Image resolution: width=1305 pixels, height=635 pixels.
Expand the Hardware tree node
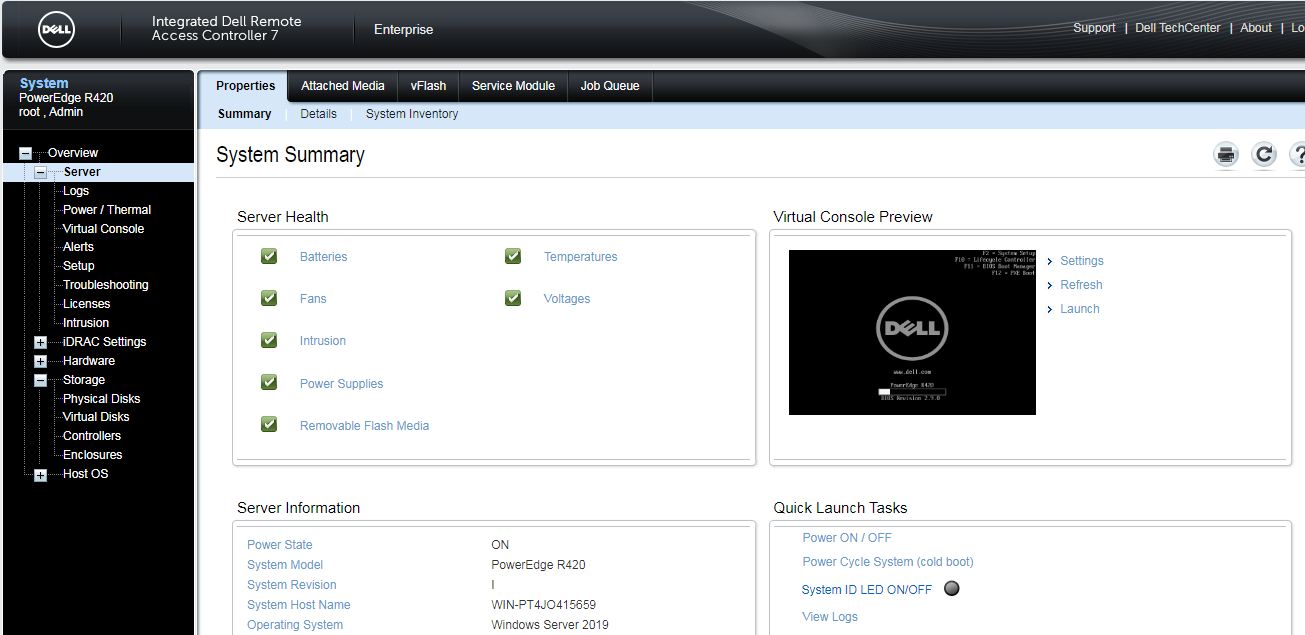coord(38,360)
